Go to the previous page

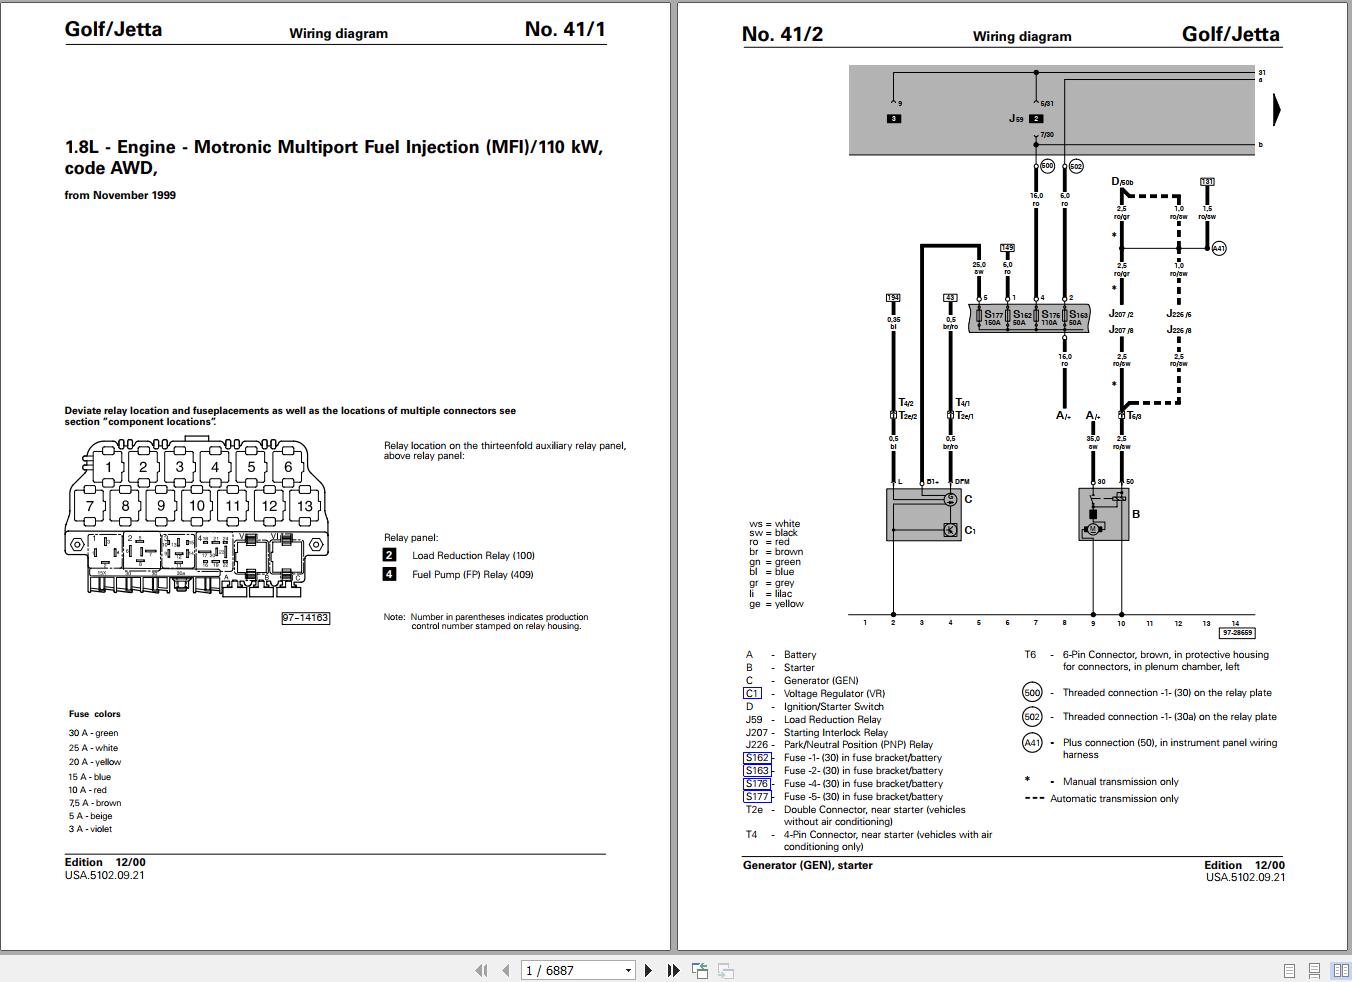click(x=505, y=970)
